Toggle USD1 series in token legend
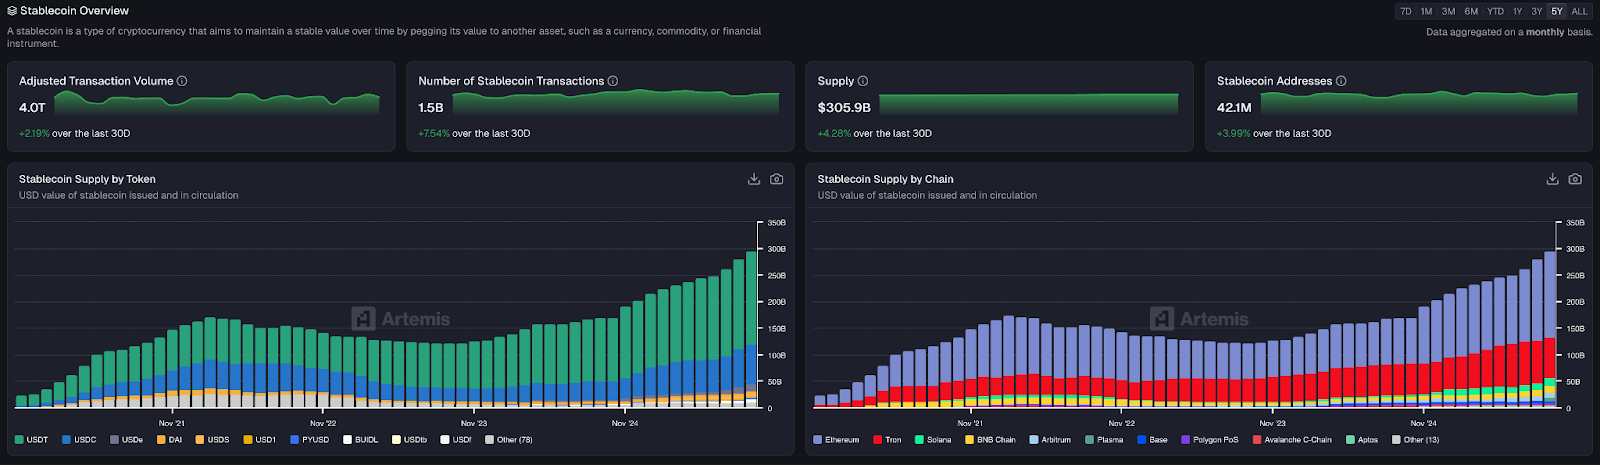1600x465 pixels. (x=259, y=440)
